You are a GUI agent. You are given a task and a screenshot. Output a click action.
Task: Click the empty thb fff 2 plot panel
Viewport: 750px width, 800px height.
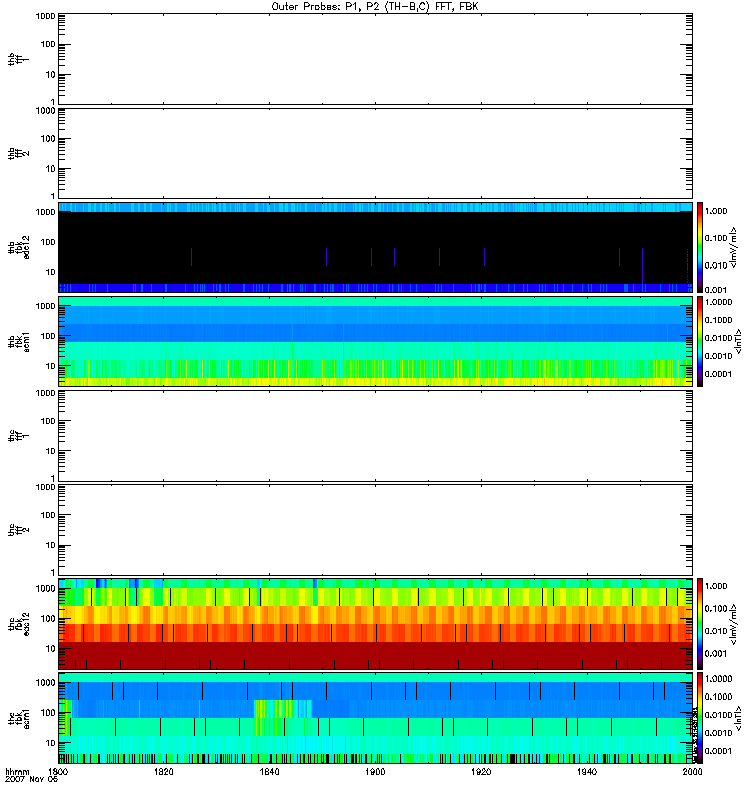376,154
